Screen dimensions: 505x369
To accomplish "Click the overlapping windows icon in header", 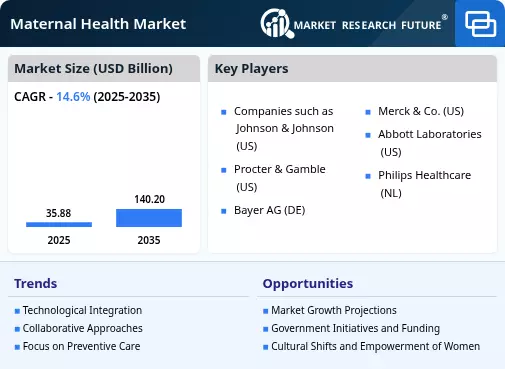I will pyautogui.click(x=480, y=24).
